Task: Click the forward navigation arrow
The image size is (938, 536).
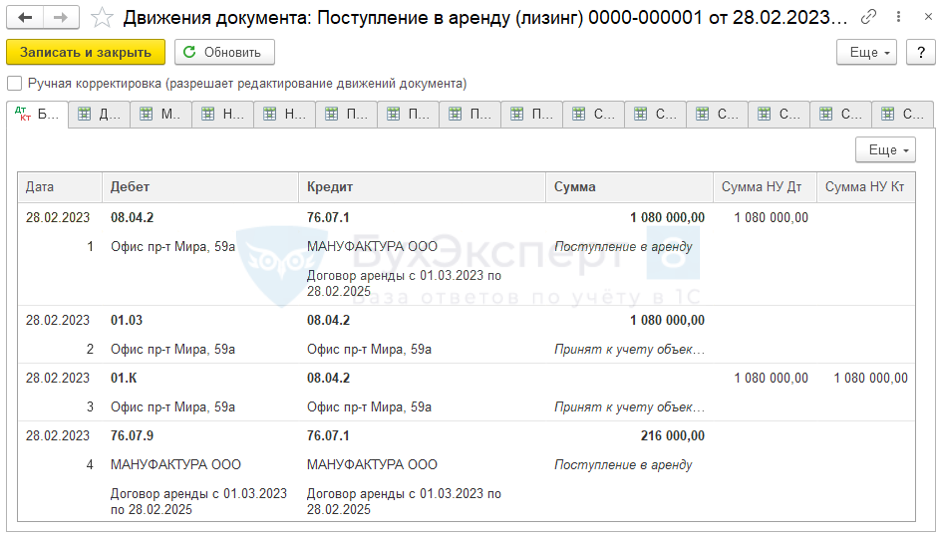Action: pos(60,18)
